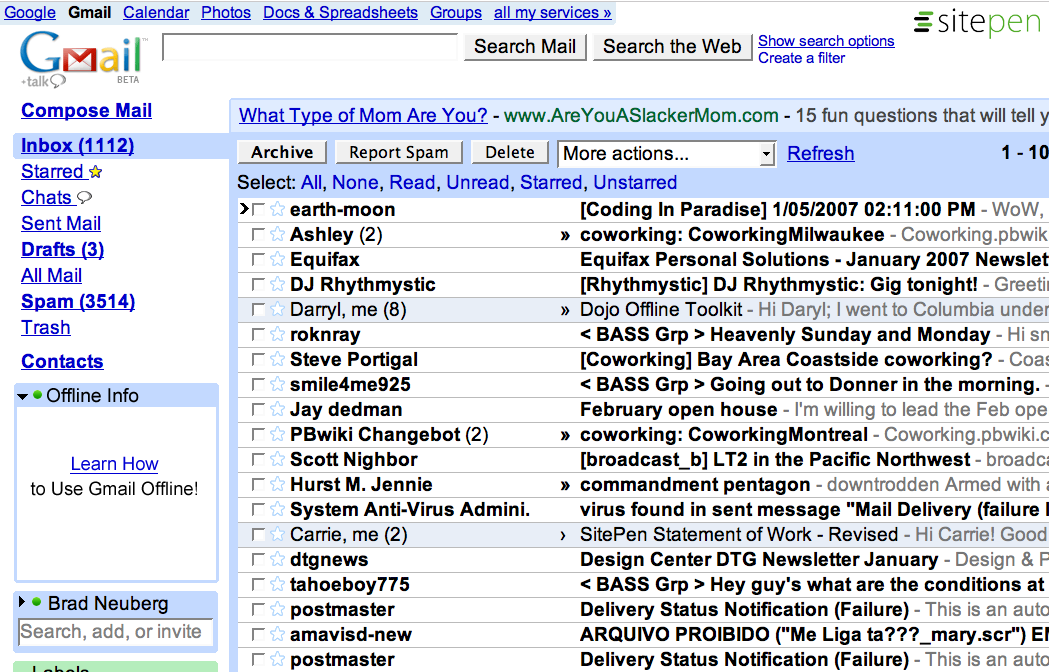
Task: Click the Gmail logo
Action: pos(82,59)
